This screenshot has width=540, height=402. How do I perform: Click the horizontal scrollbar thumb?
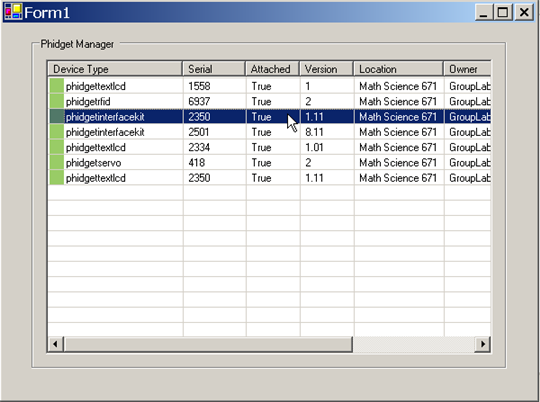tap(208, 344)
